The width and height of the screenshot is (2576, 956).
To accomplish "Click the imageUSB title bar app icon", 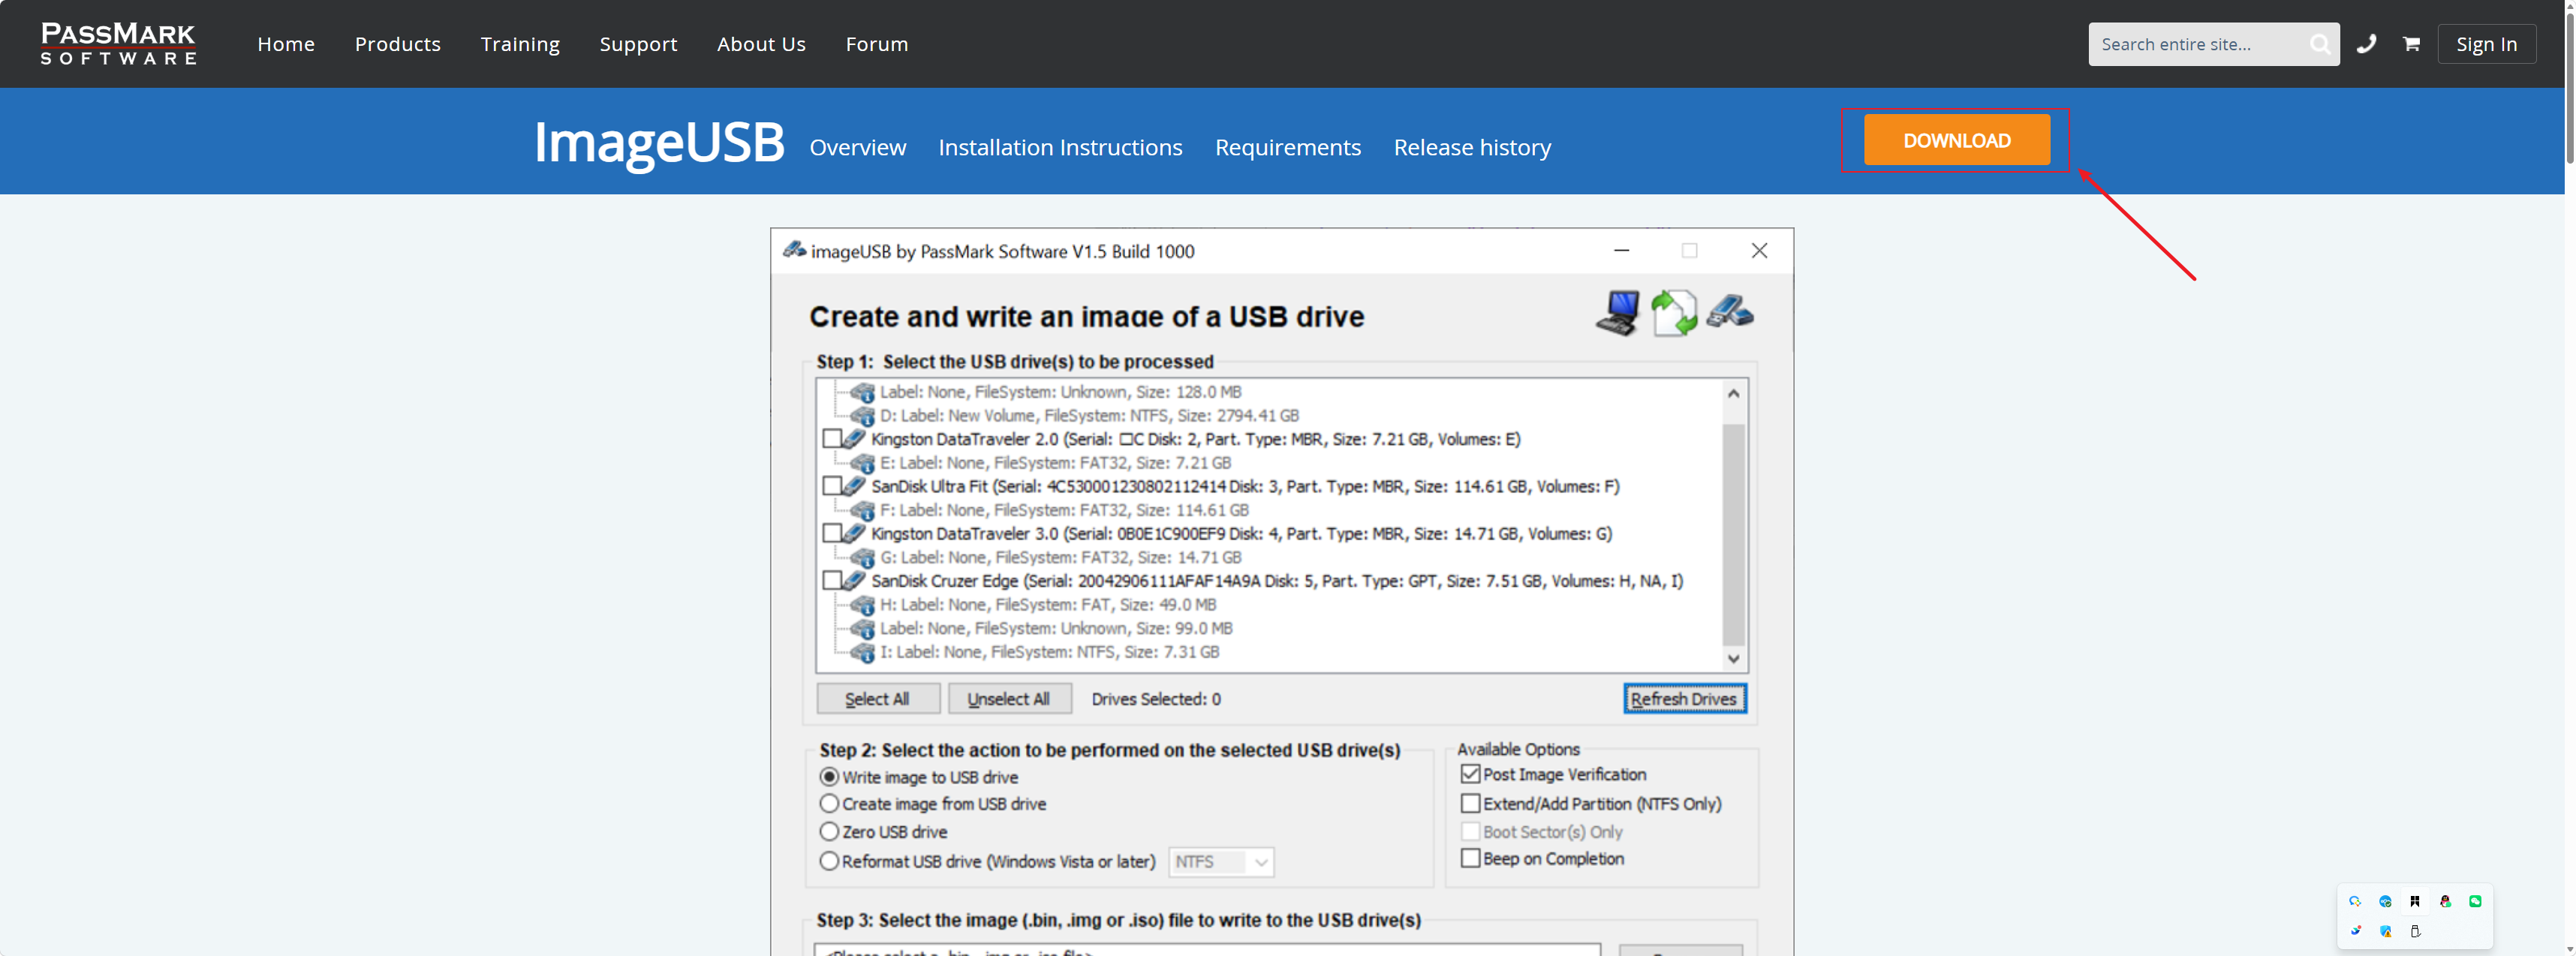I will [794, 250].
